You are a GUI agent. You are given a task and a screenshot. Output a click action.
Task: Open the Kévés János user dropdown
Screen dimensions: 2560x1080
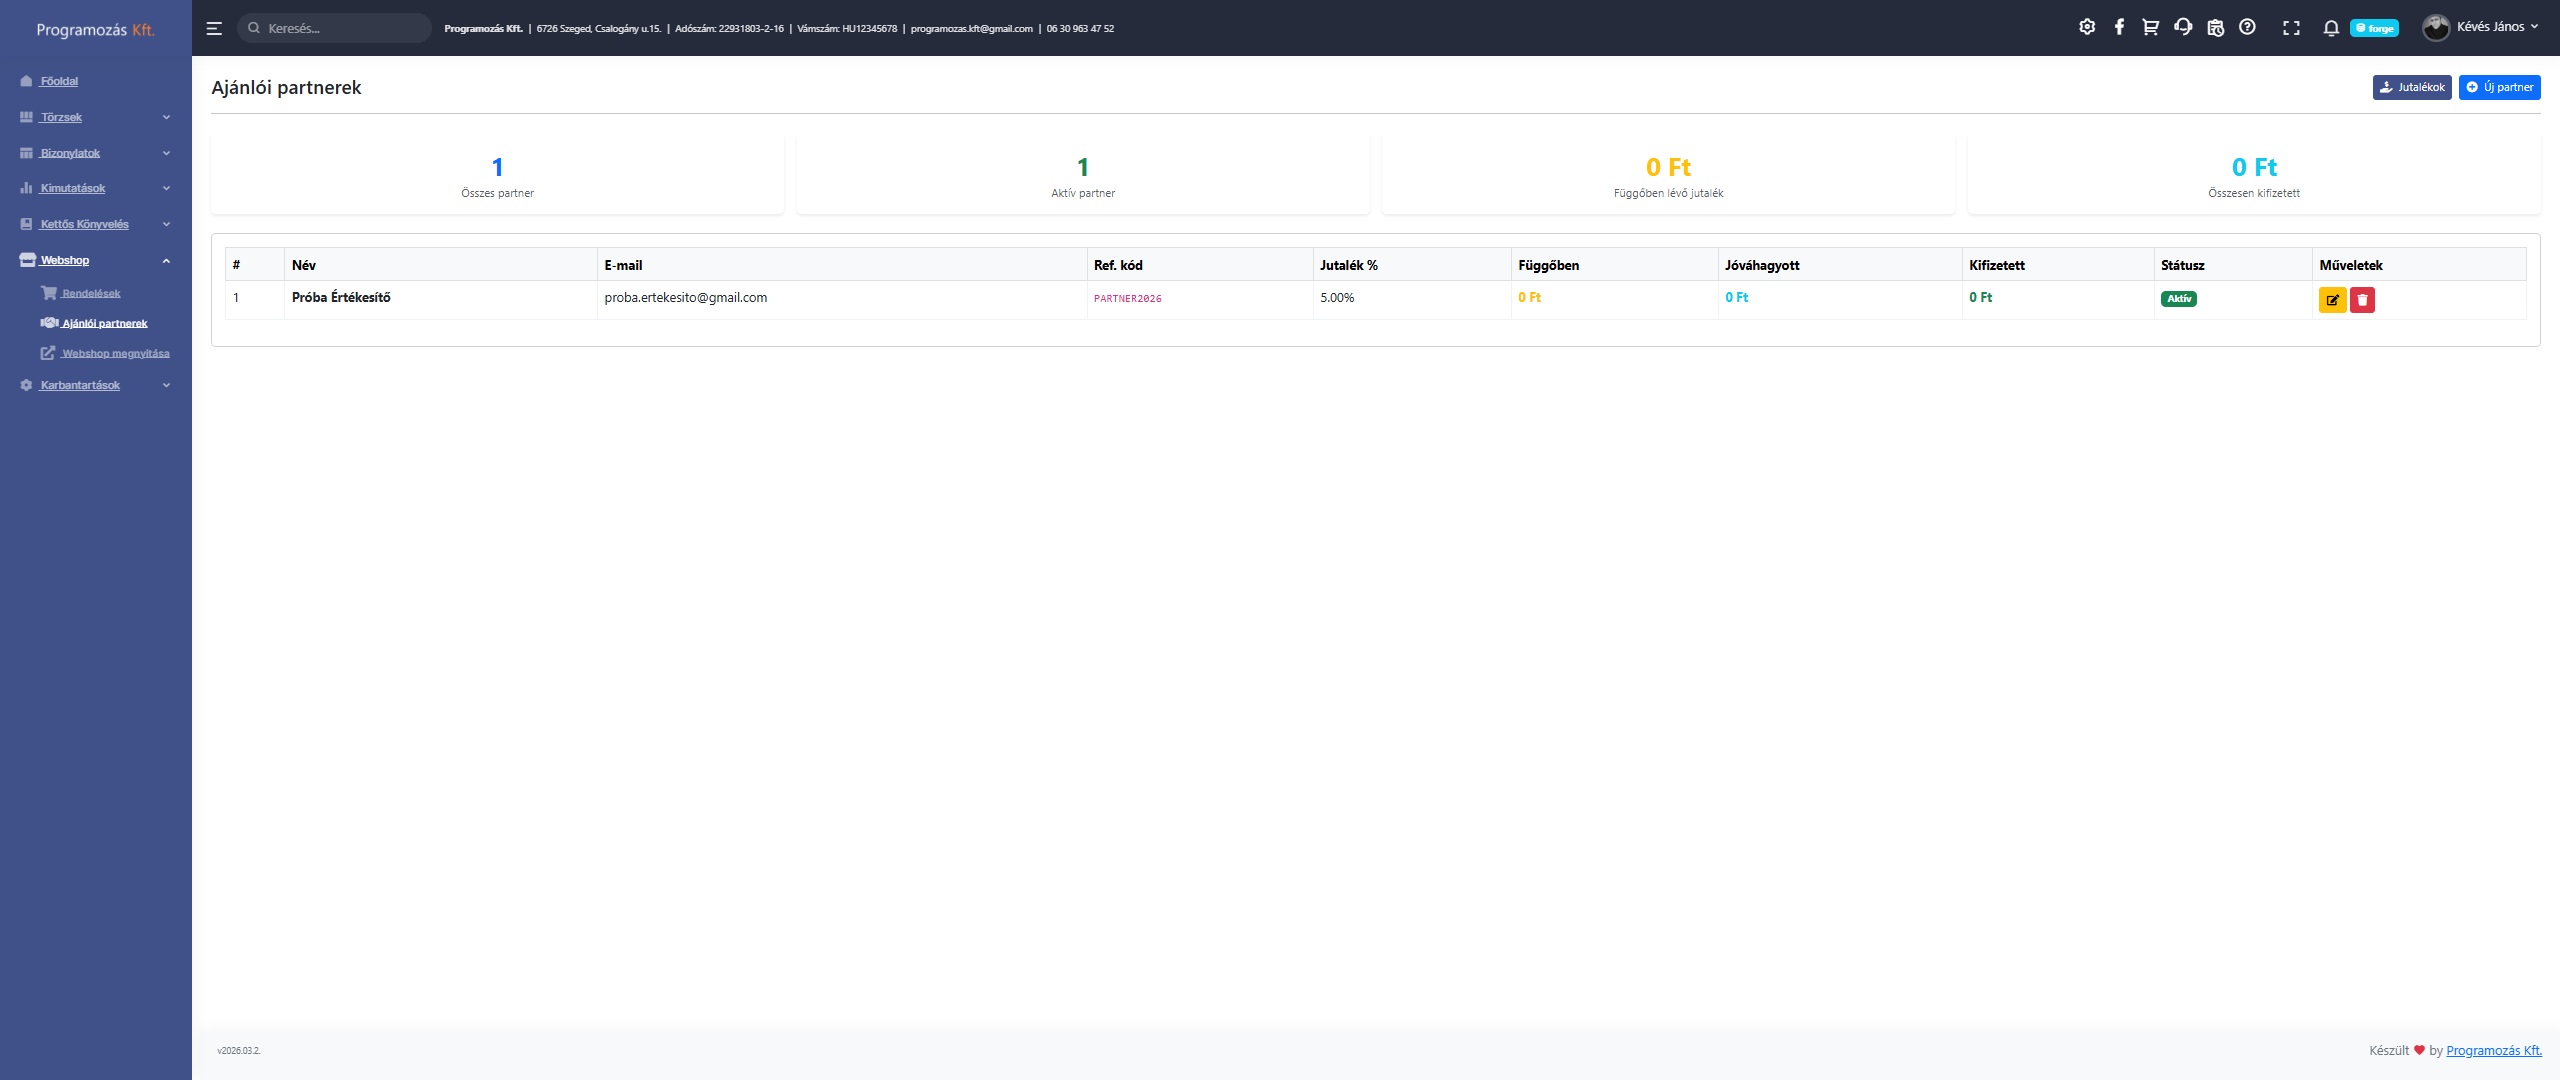pos(2496,27)
